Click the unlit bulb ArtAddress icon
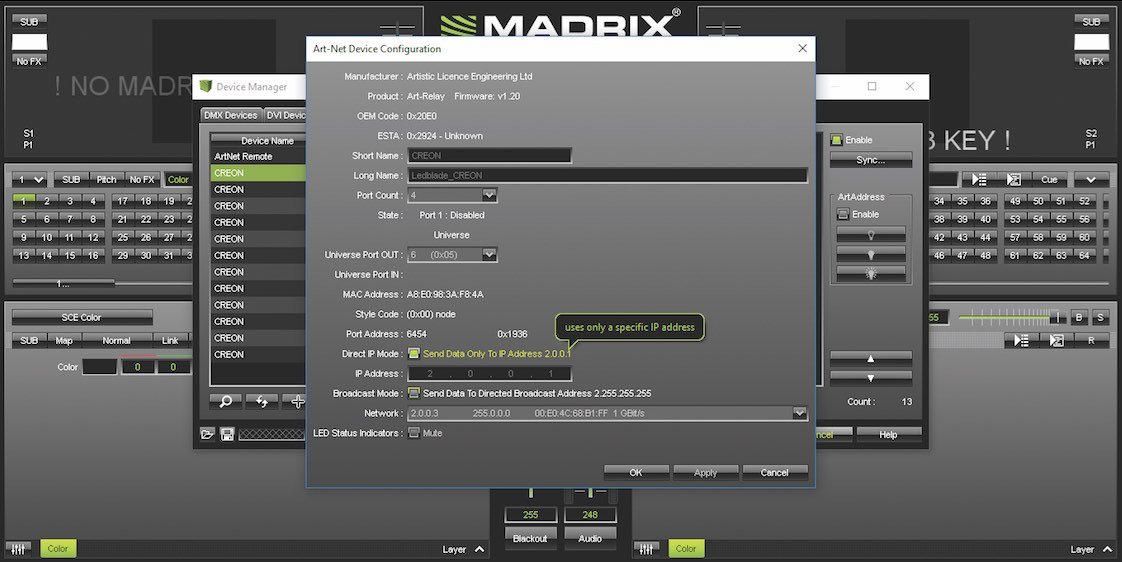This screenshot has width=1122, height=562. (x=871, y=234)
